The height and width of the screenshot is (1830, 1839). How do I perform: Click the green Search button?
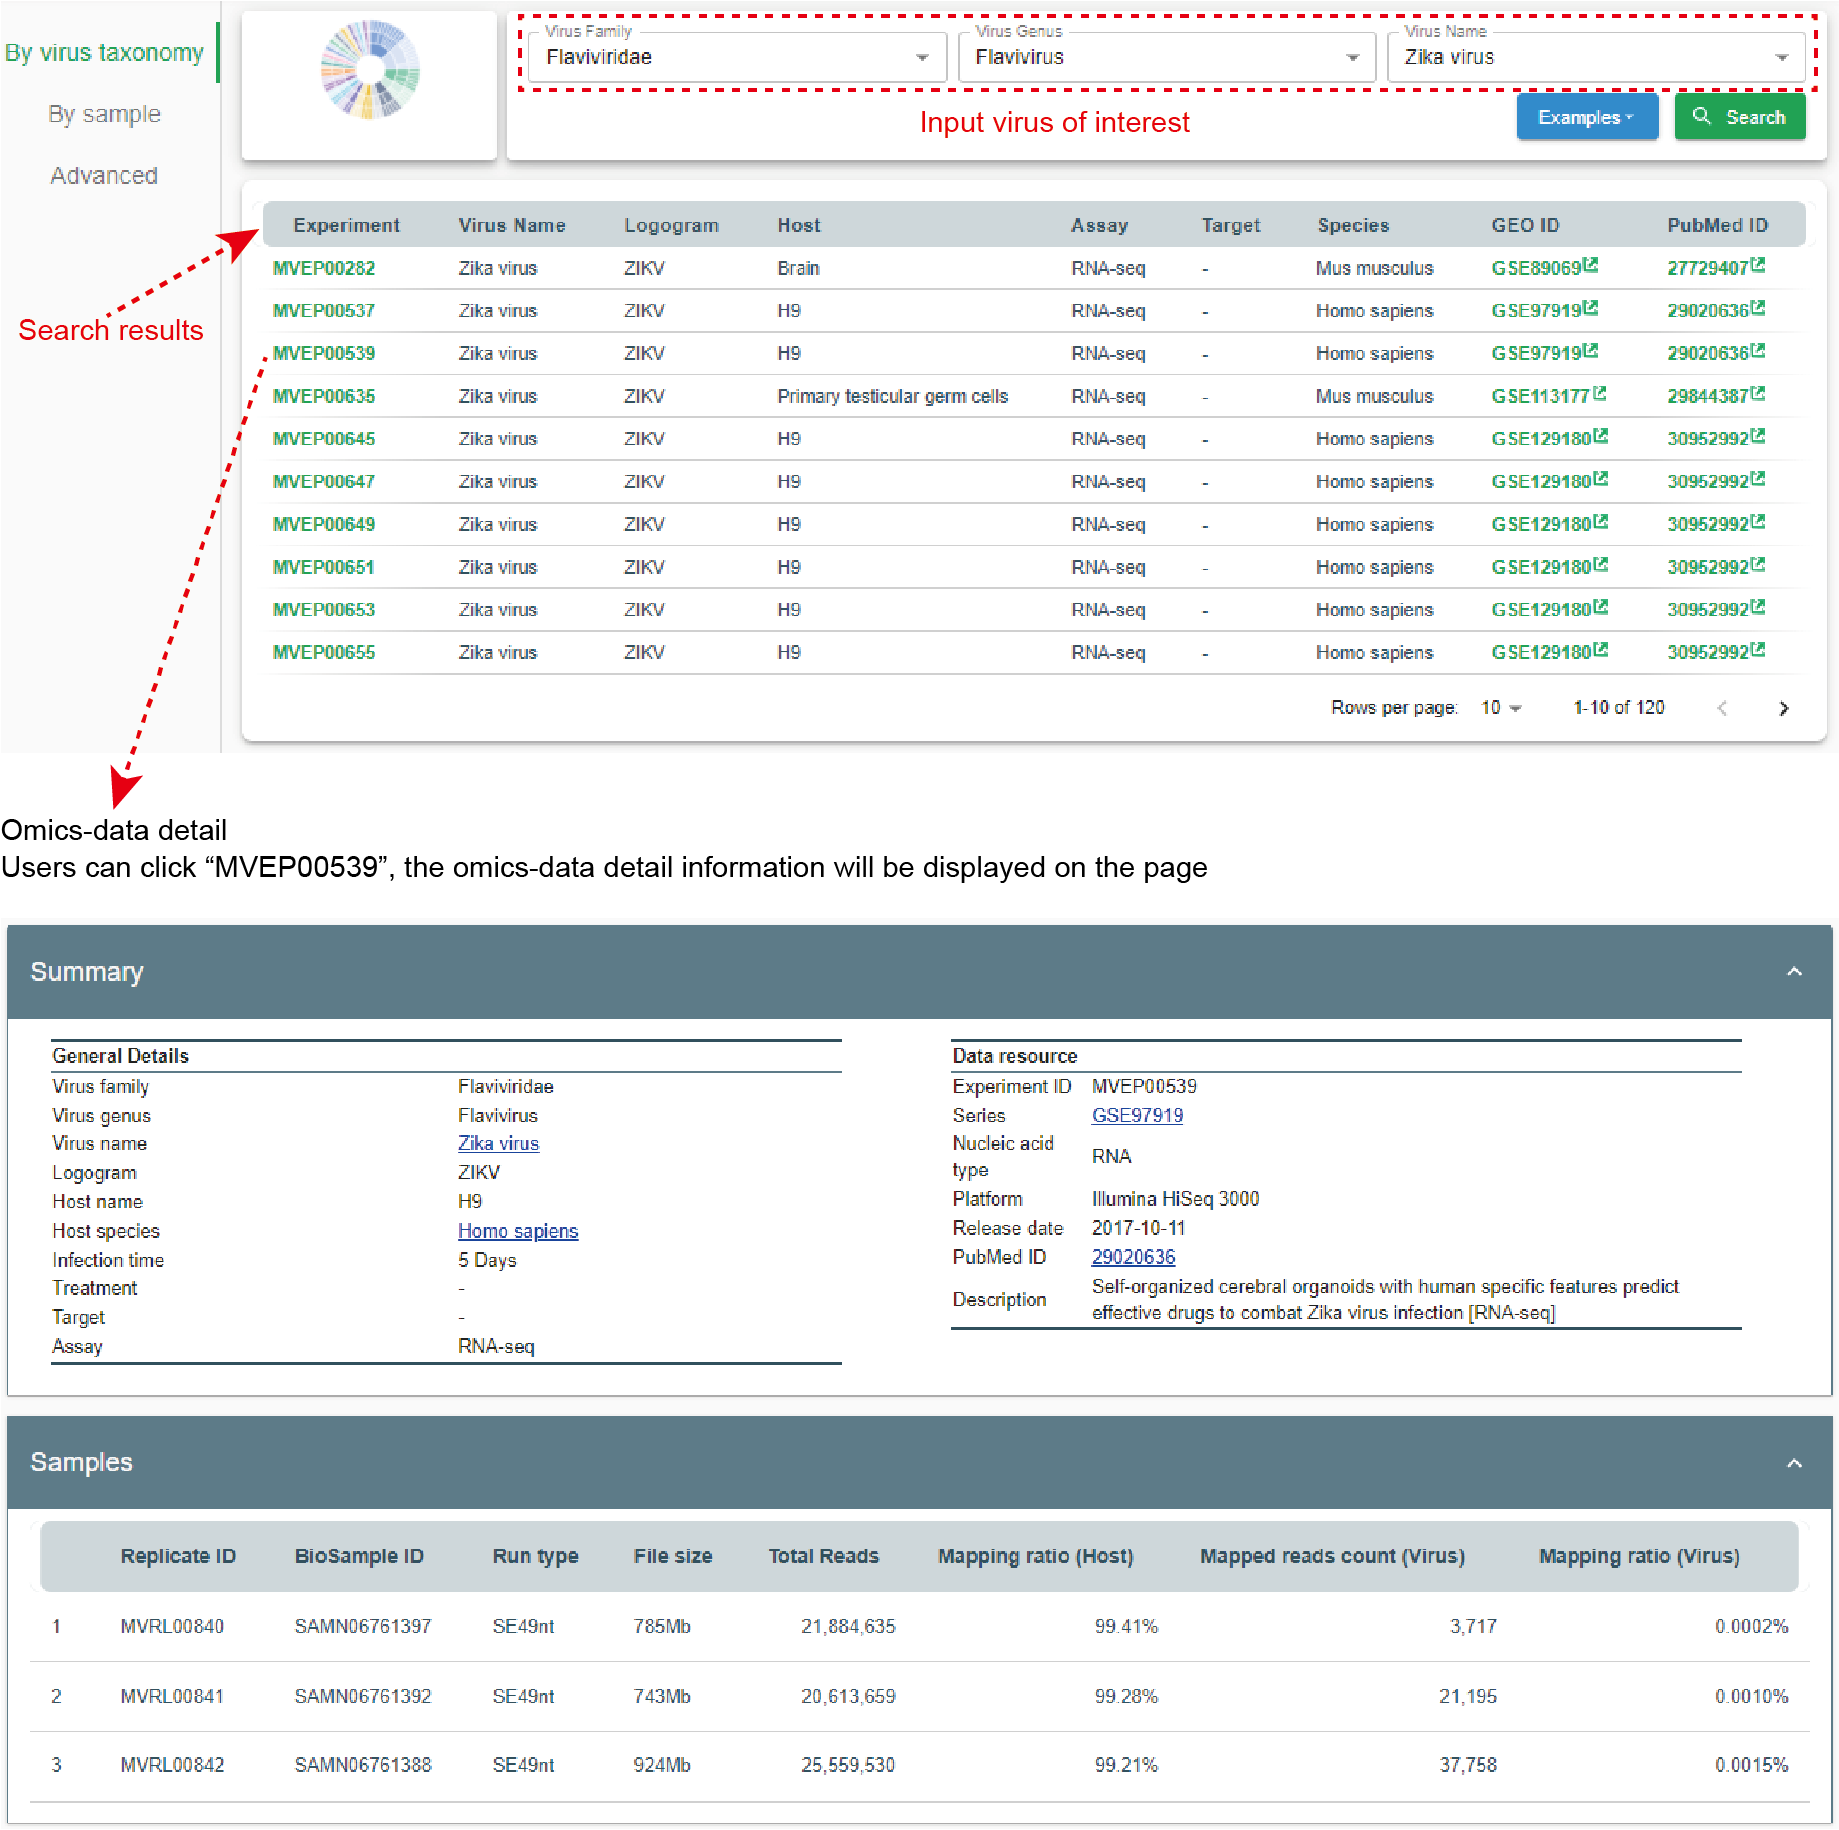click(1739, 117)
